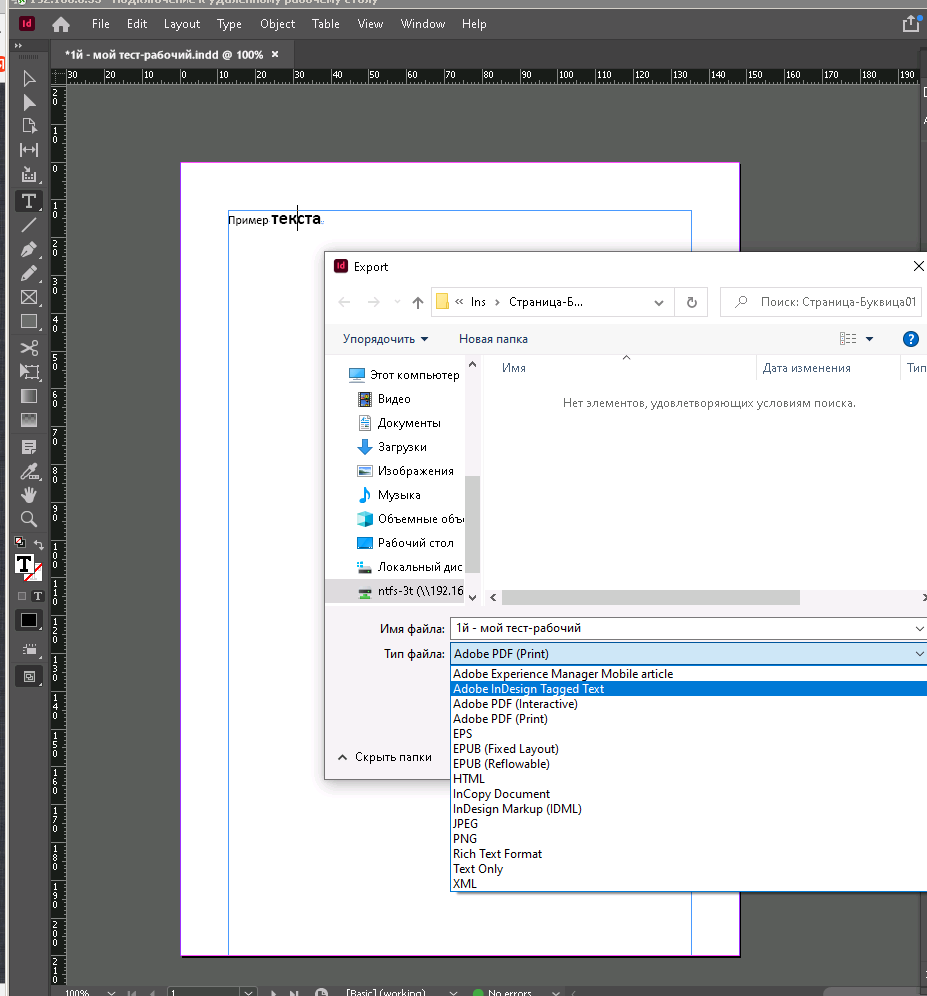Sort files by Дата изменения column
927x996 pixels.
pyautogui.click(x=806, y=368)
